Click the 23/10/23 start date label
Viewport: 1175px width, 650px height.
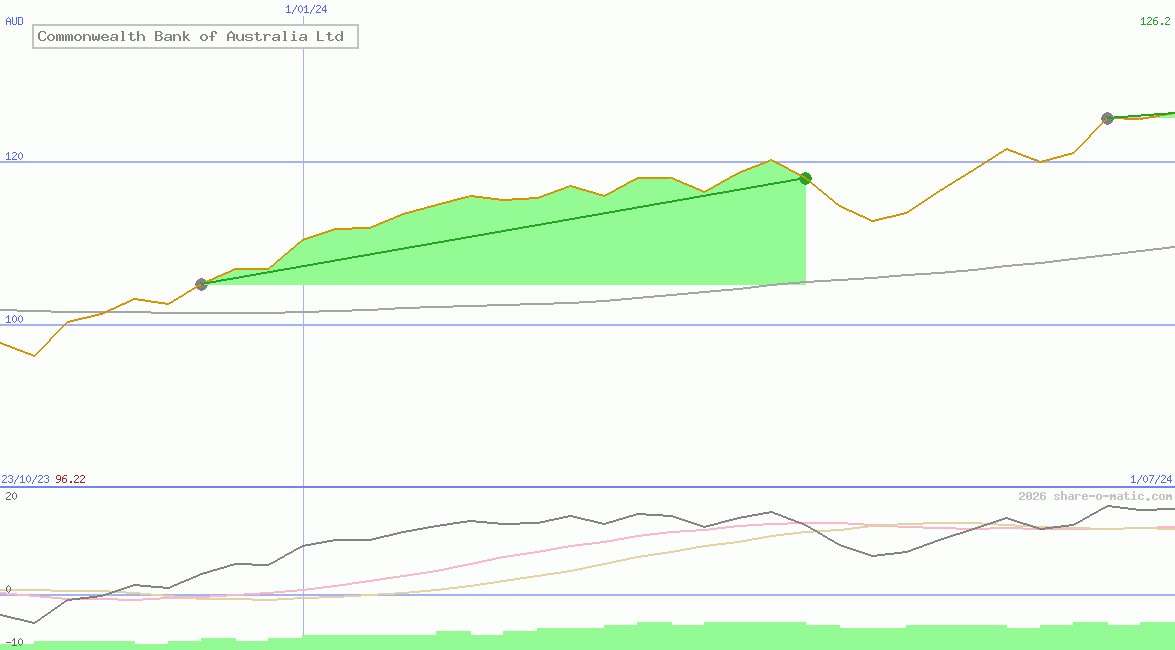coord(25,479)
